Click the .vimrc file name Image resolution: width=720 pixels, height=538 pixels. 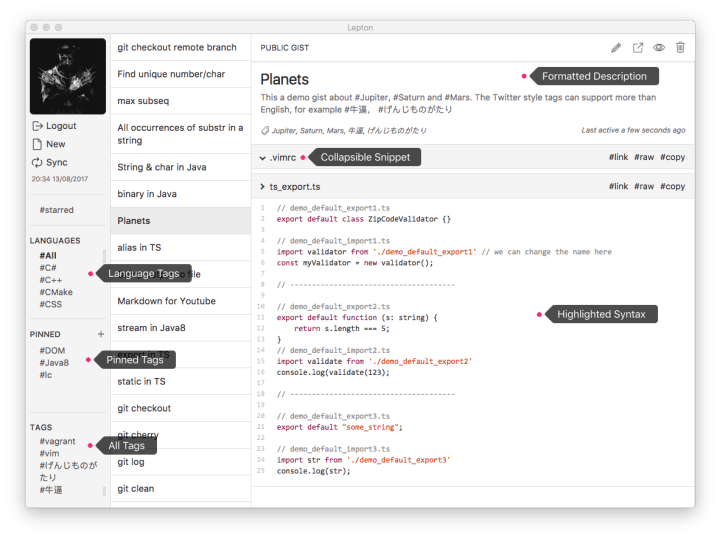tap(283, 157)
